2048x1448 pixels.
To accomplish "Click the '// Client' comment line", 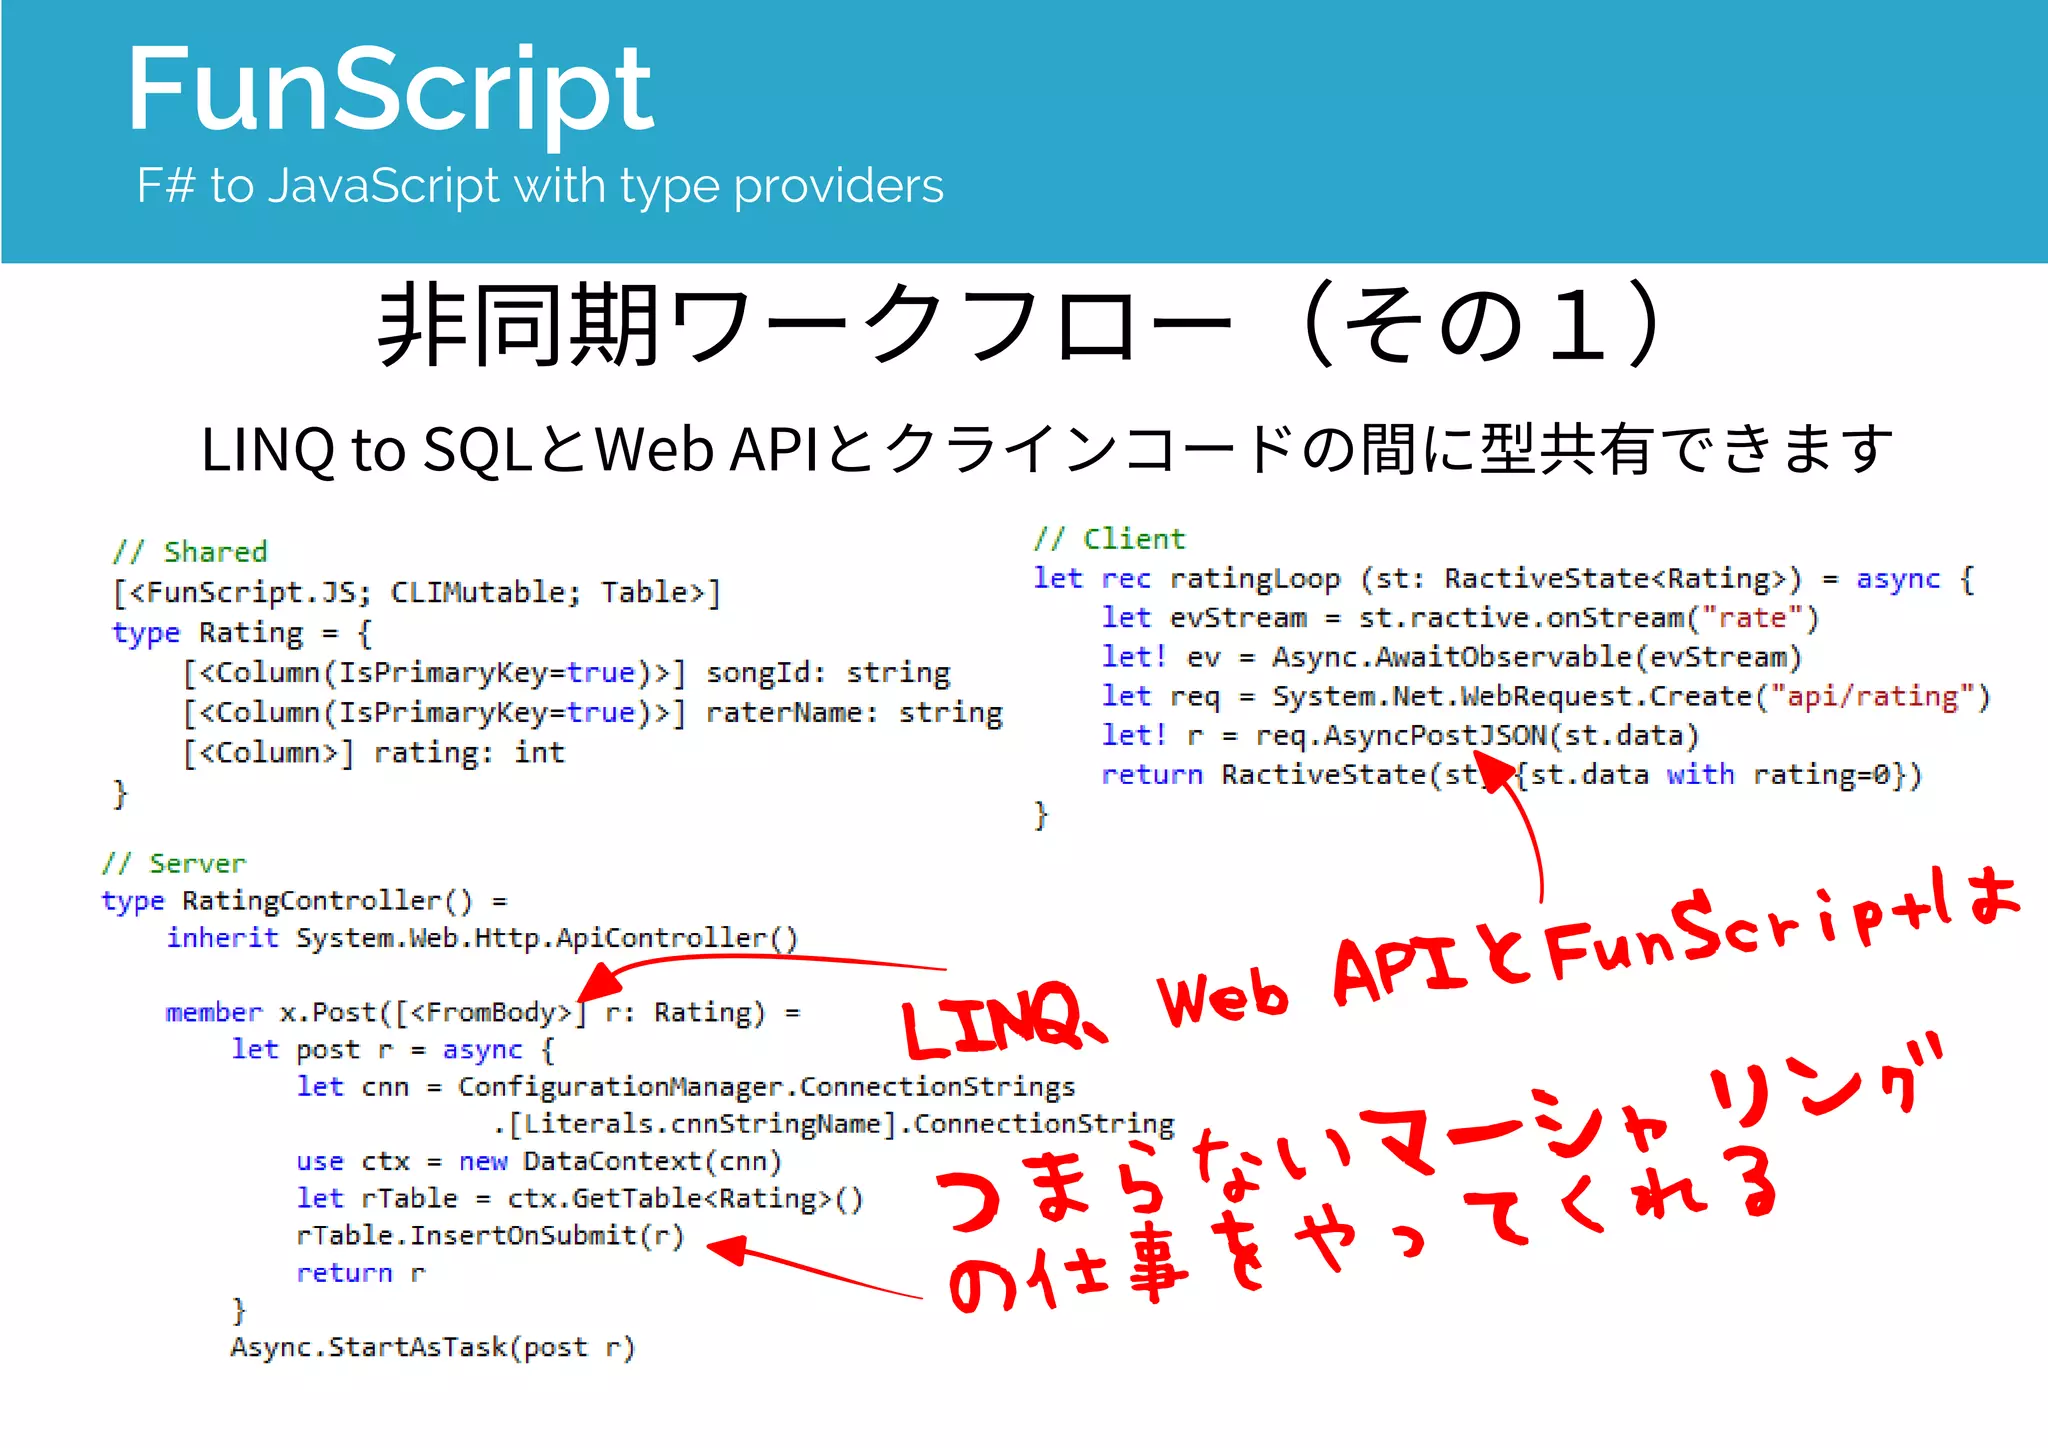I will [x=1110, y=539].
